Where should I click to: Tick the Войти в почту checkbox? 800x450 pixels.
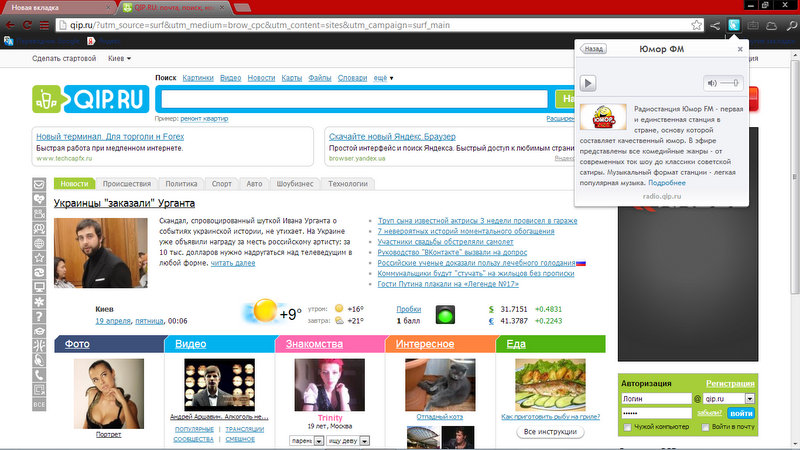pyautogui.click(x=705, y=427)
